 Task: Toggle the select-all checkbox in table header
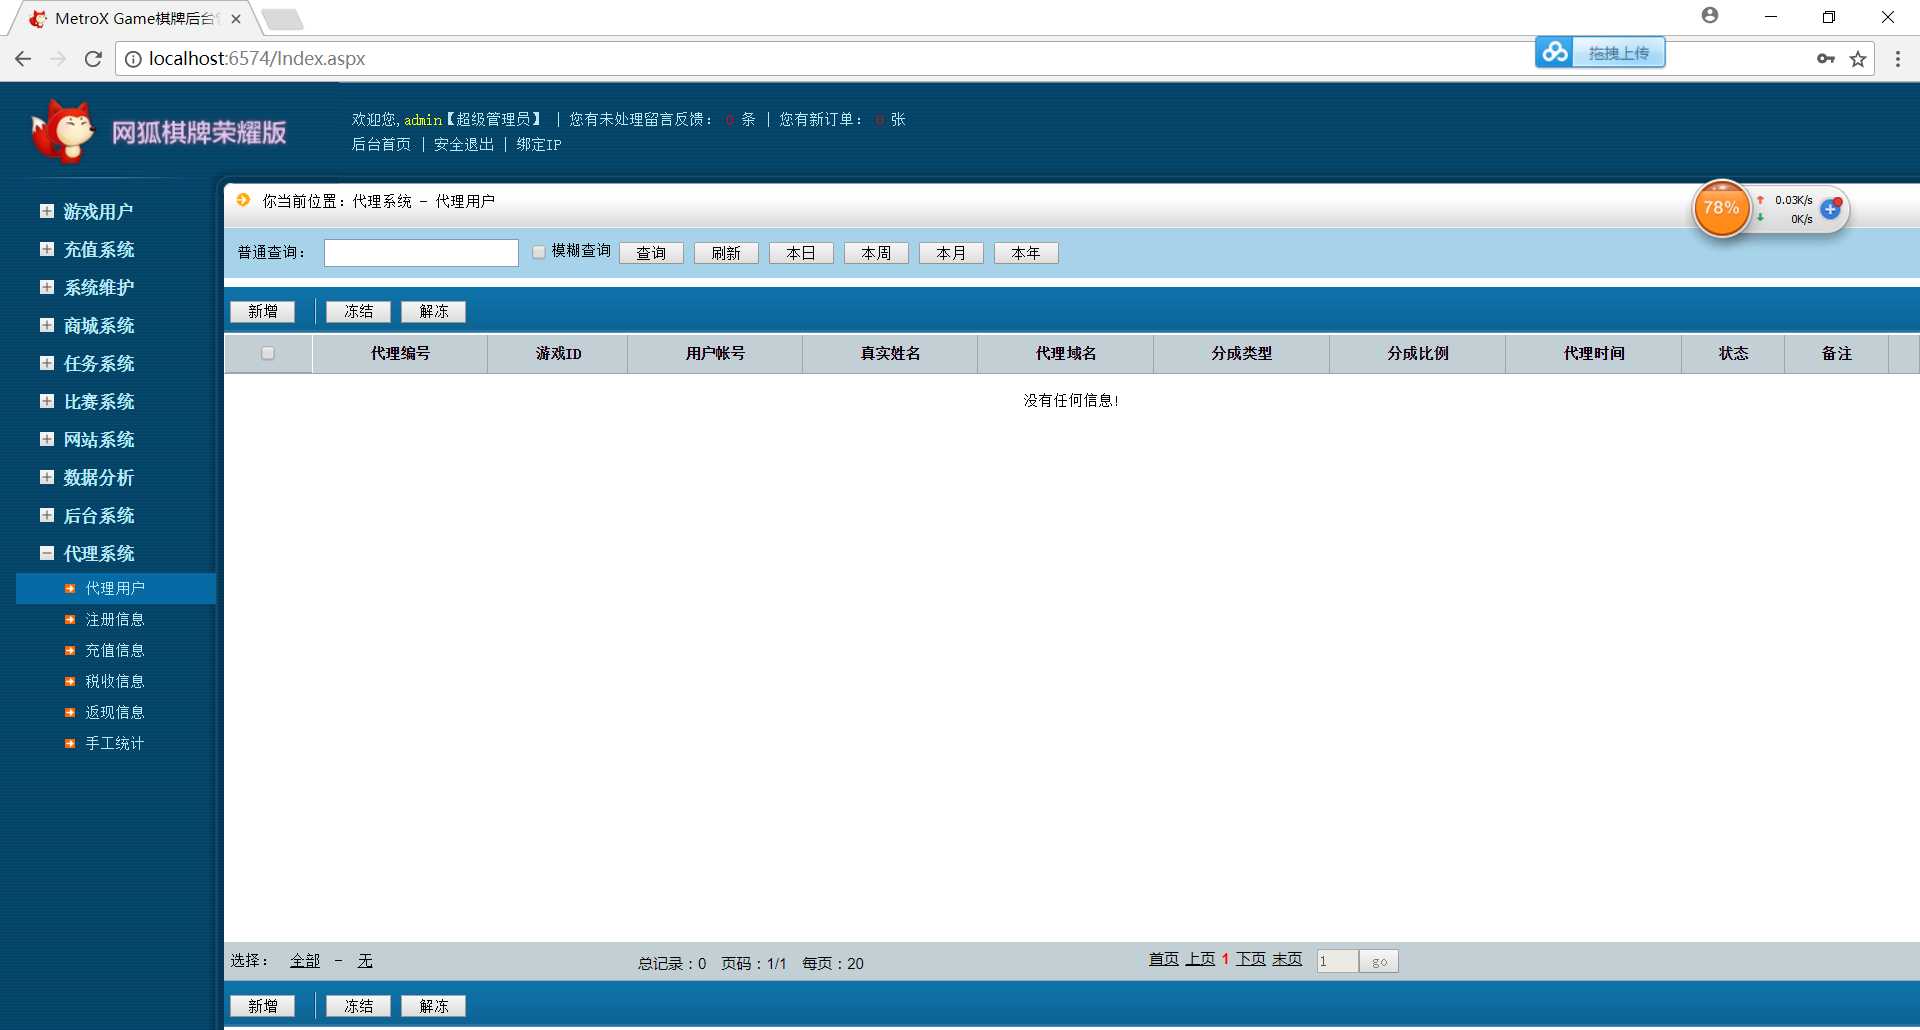[x=268, y=353]
